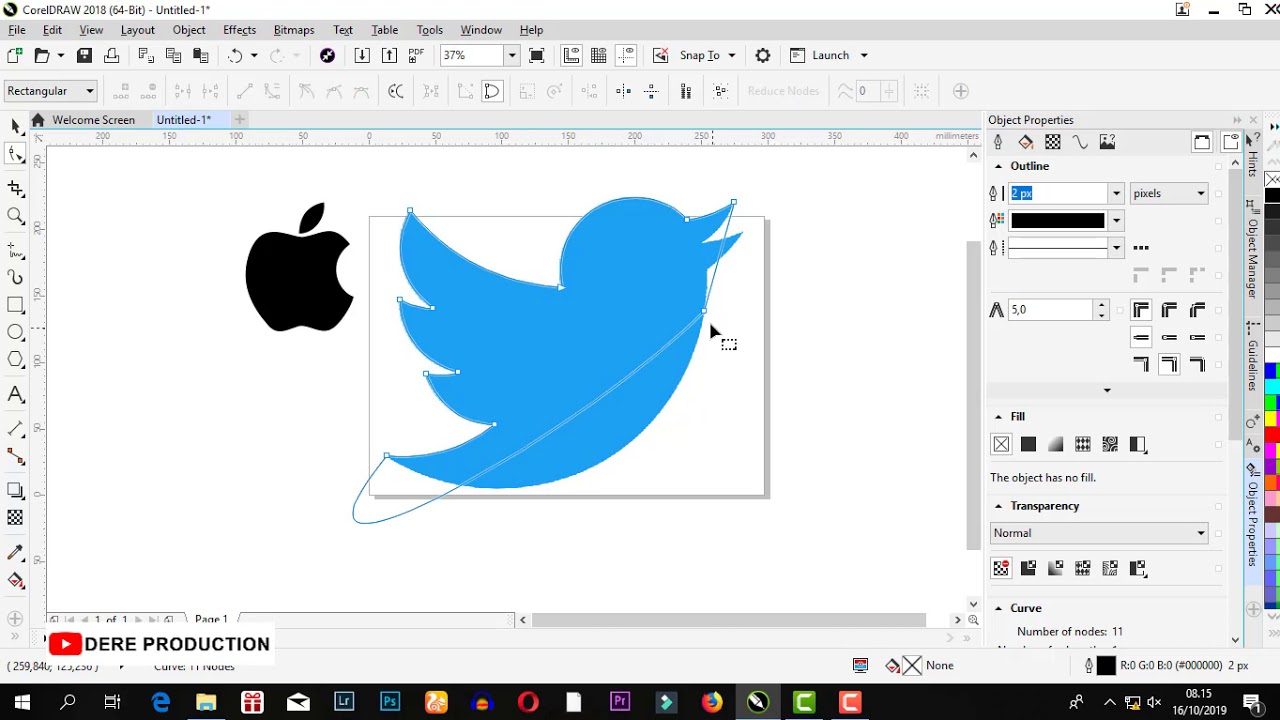Collapse the Outline section
The height and width of the screenshot is (720, 1280).
tap(998, 166)
